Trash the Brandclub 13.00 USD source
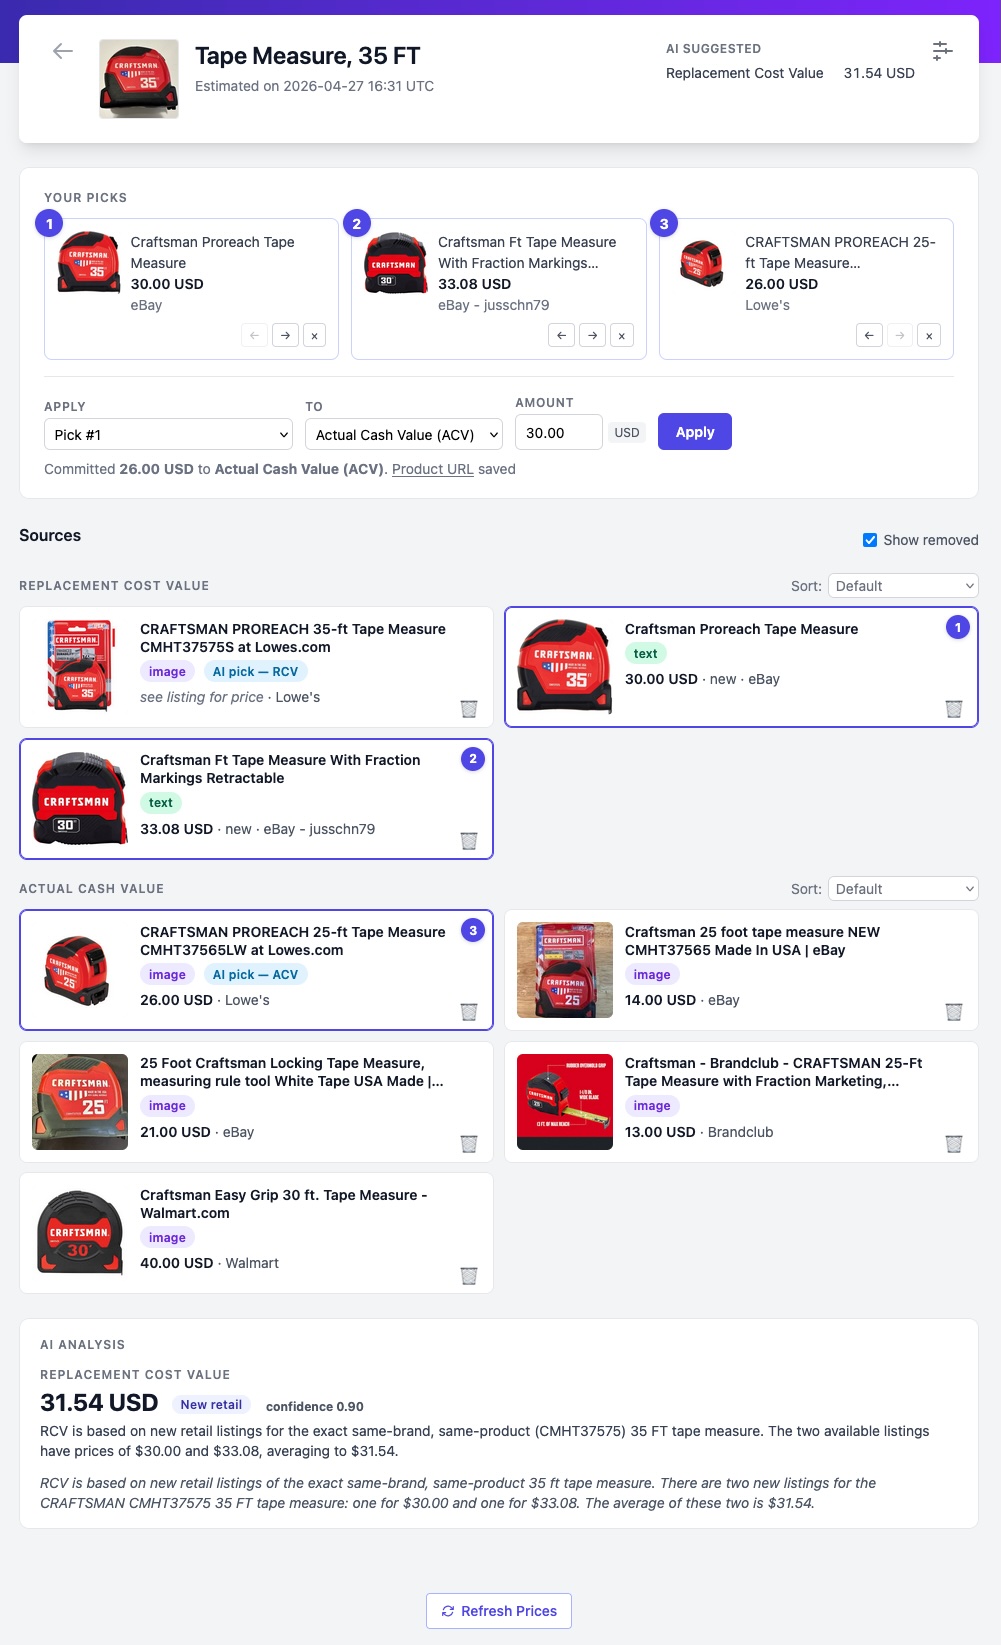Screen dimensions: 1001x1645 pyautogui.click(x=954, y=1144)
